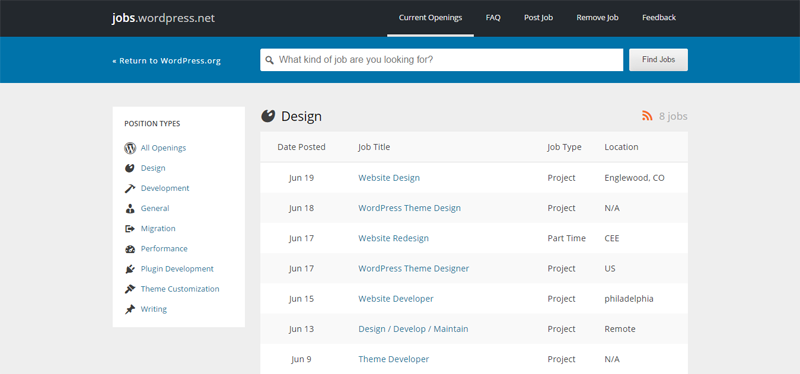Click the Job Type column header
This screenshot has height=374, width=800.
coord(564,147)
